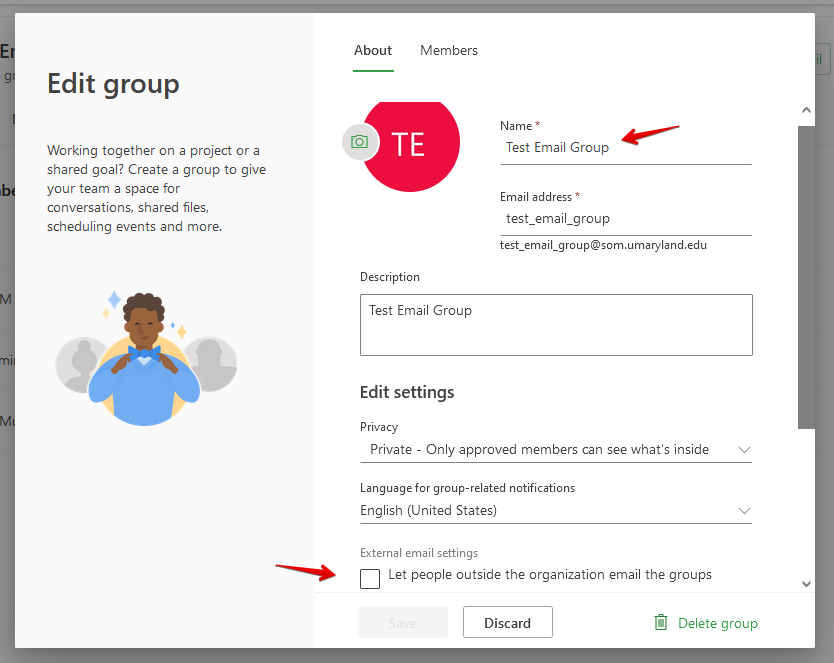The width and height of the screenshot is (834, 663).
Task: Click the camera icon to change group photo
Action: [360, 142]
